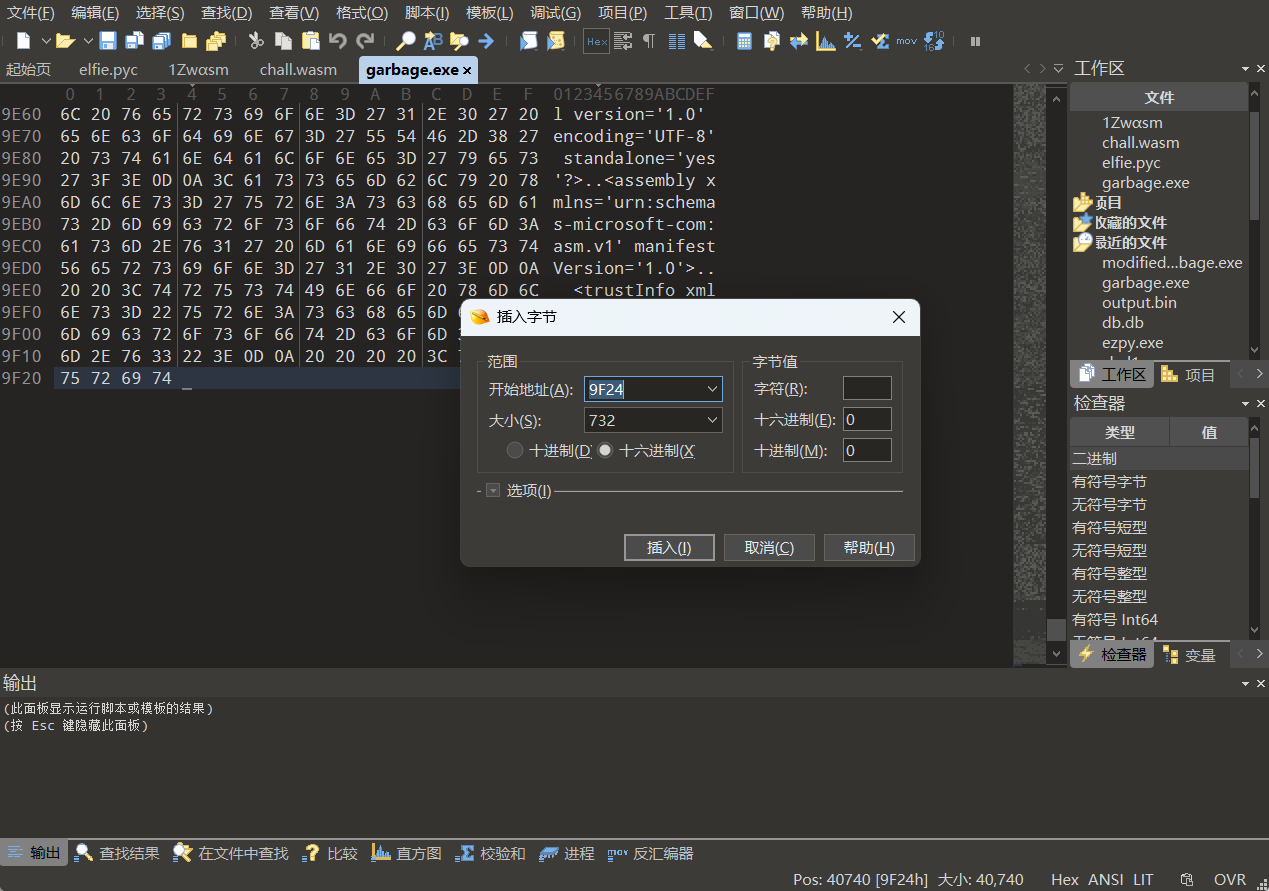Click the Paste clipboard icon

point(311,41)
